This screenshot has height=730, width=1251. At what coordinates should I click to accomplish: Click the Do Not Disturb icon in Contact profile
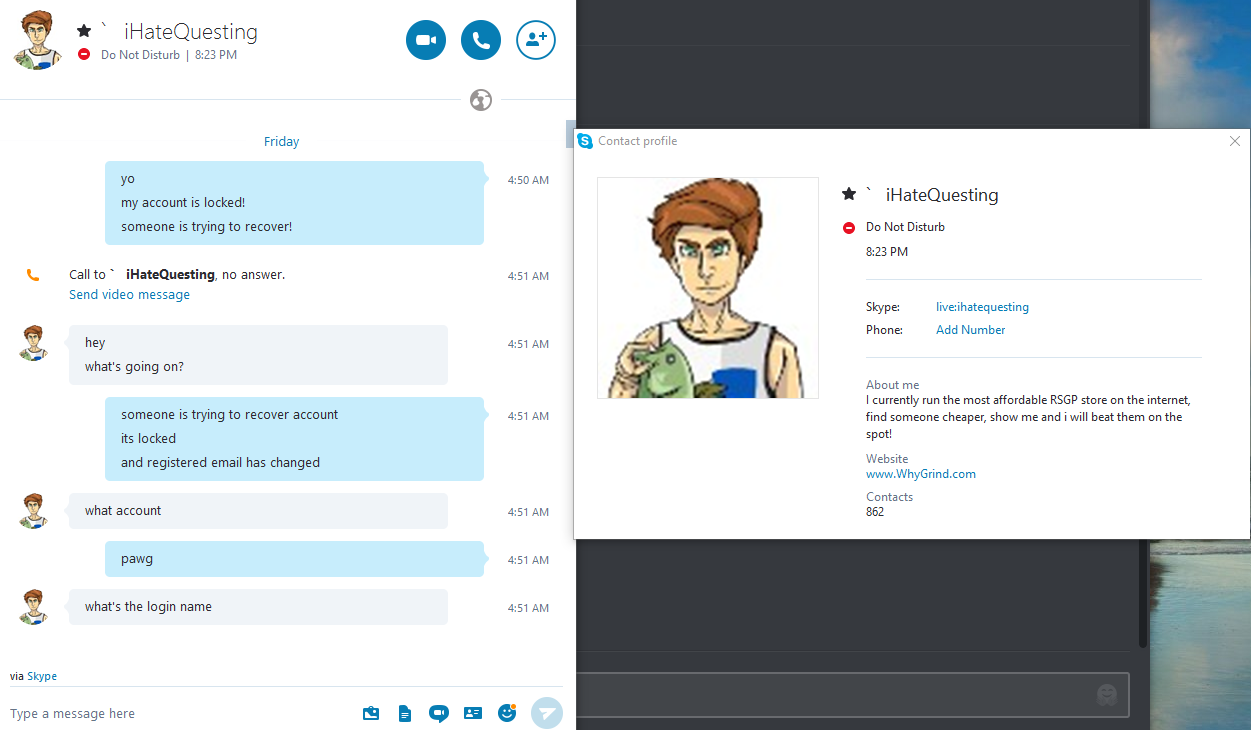(x=849, y=228)
